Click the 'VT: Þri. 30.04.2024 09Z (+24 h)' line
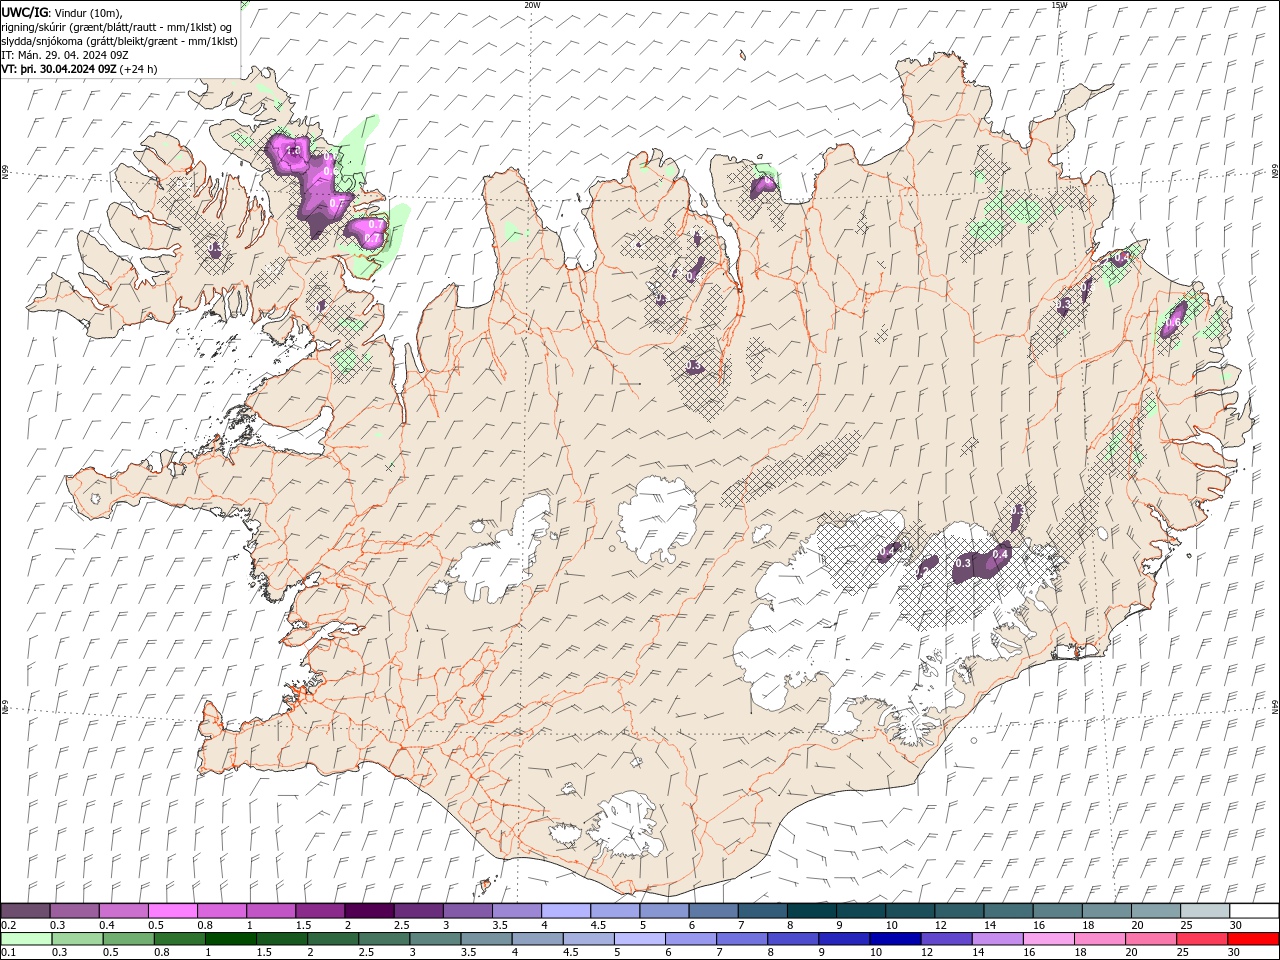This screenshot has height=960, width=1280. (x=80, y=69)
